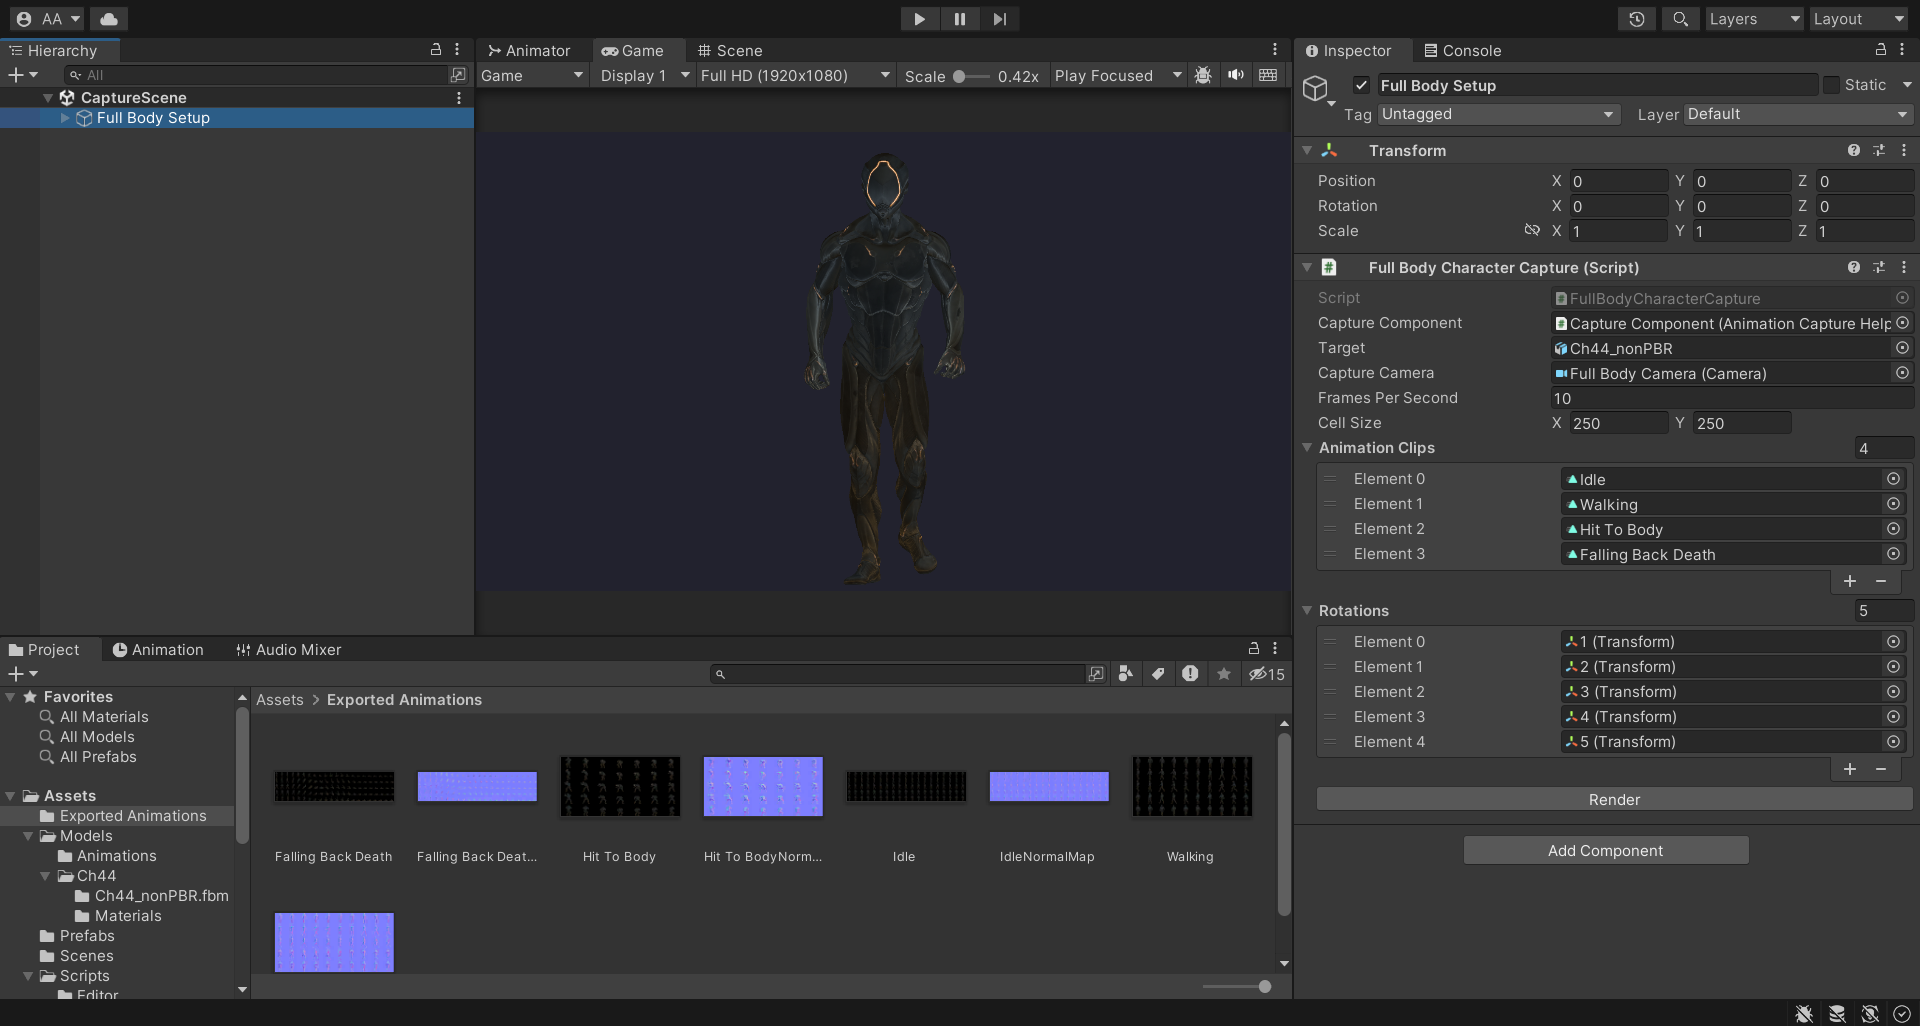Open the Layers dropdown

click(1754, 19)
